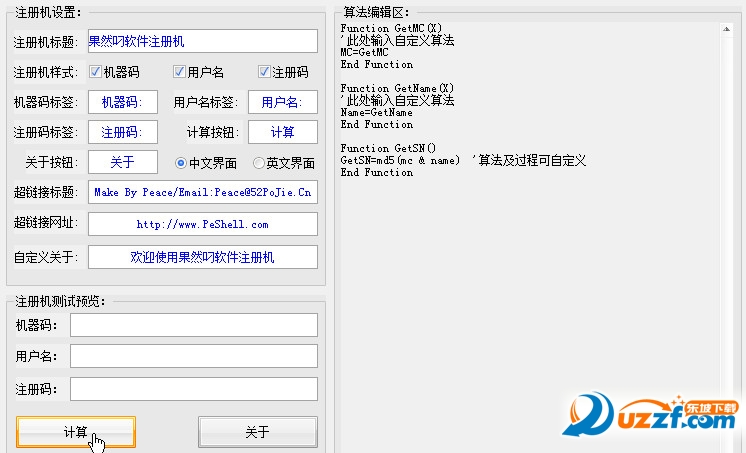Click the preview 用户名 input box
This screenshot has height=453, width=746.
[x=194, y=356]
